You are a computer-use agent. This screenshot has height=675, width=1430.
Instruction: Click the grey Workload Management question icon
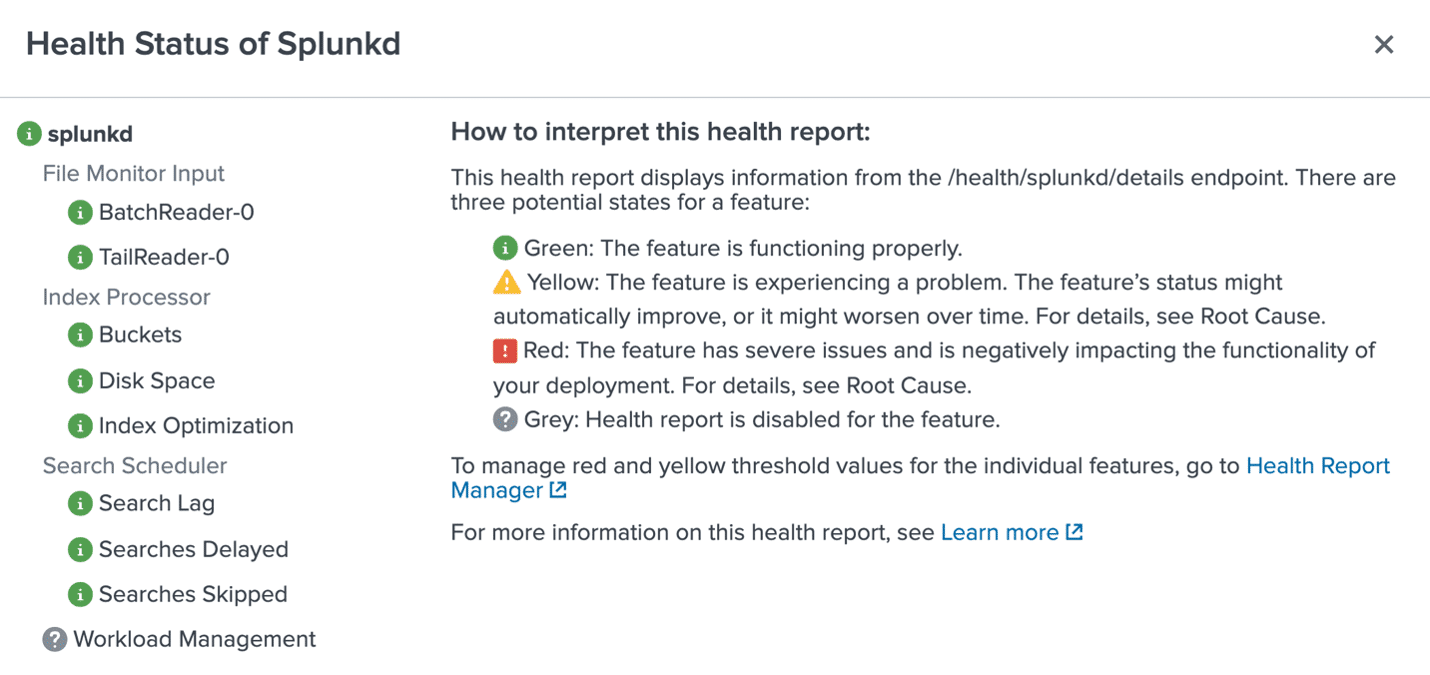tap(55, 639)
